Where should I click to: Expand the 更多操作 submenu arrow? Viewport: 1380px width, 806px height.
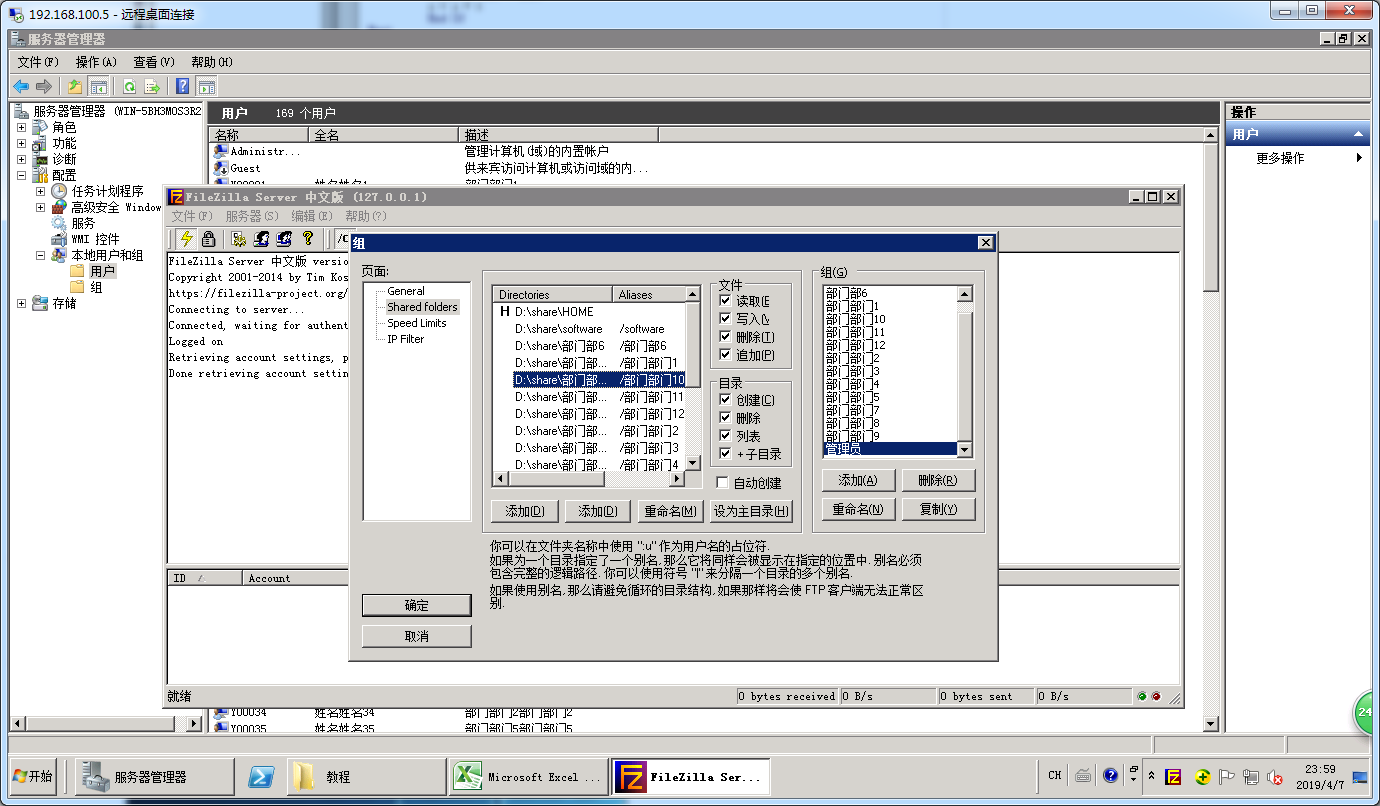click(1359, 158)
